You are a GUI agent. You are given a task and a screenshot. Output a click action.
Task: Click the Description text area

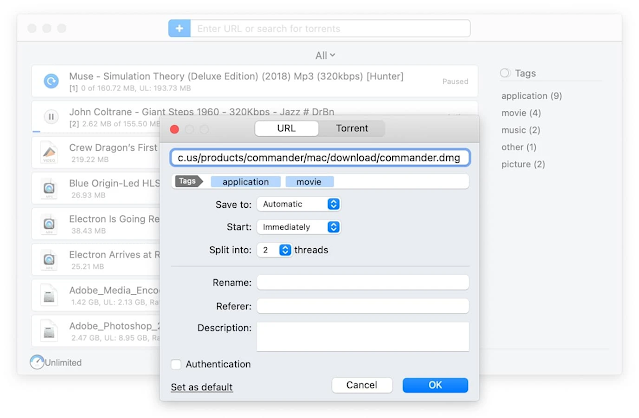[363, 337]
